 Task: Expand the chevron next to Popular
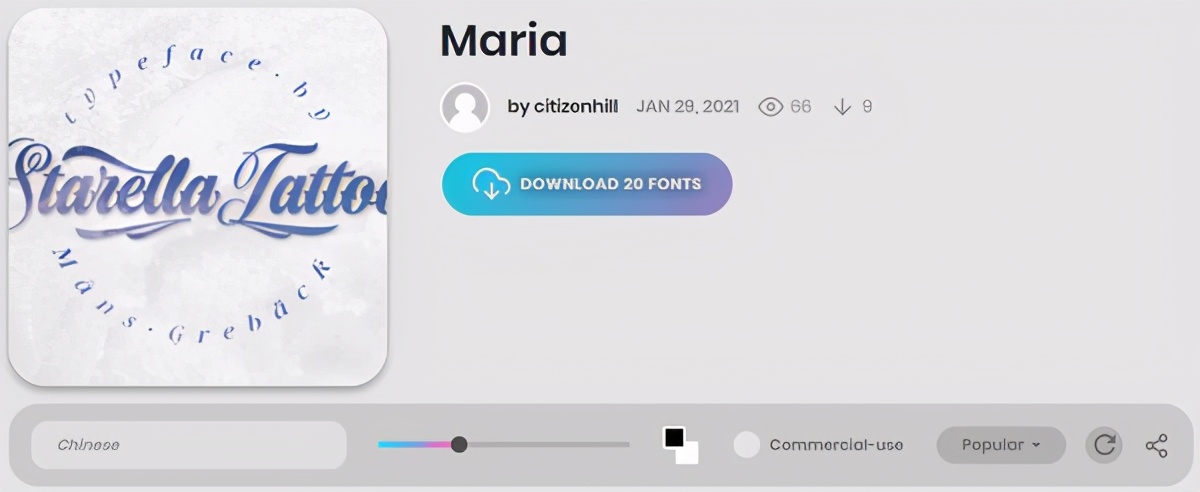pyautogui.click(x=1036, y=445)
